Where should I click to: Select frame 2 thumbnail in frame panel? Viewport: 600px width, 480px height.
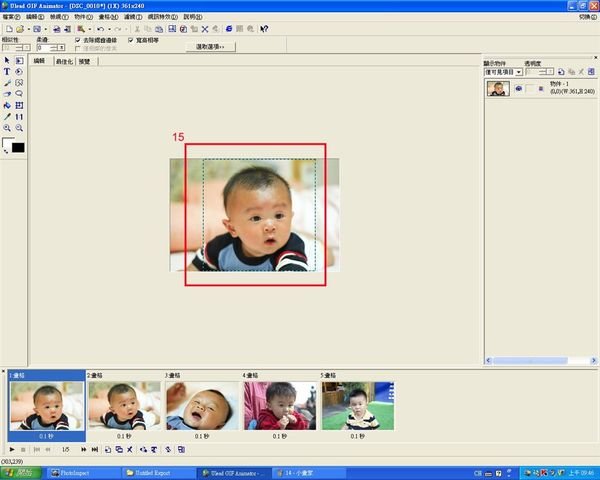click(x=124, y=406)
